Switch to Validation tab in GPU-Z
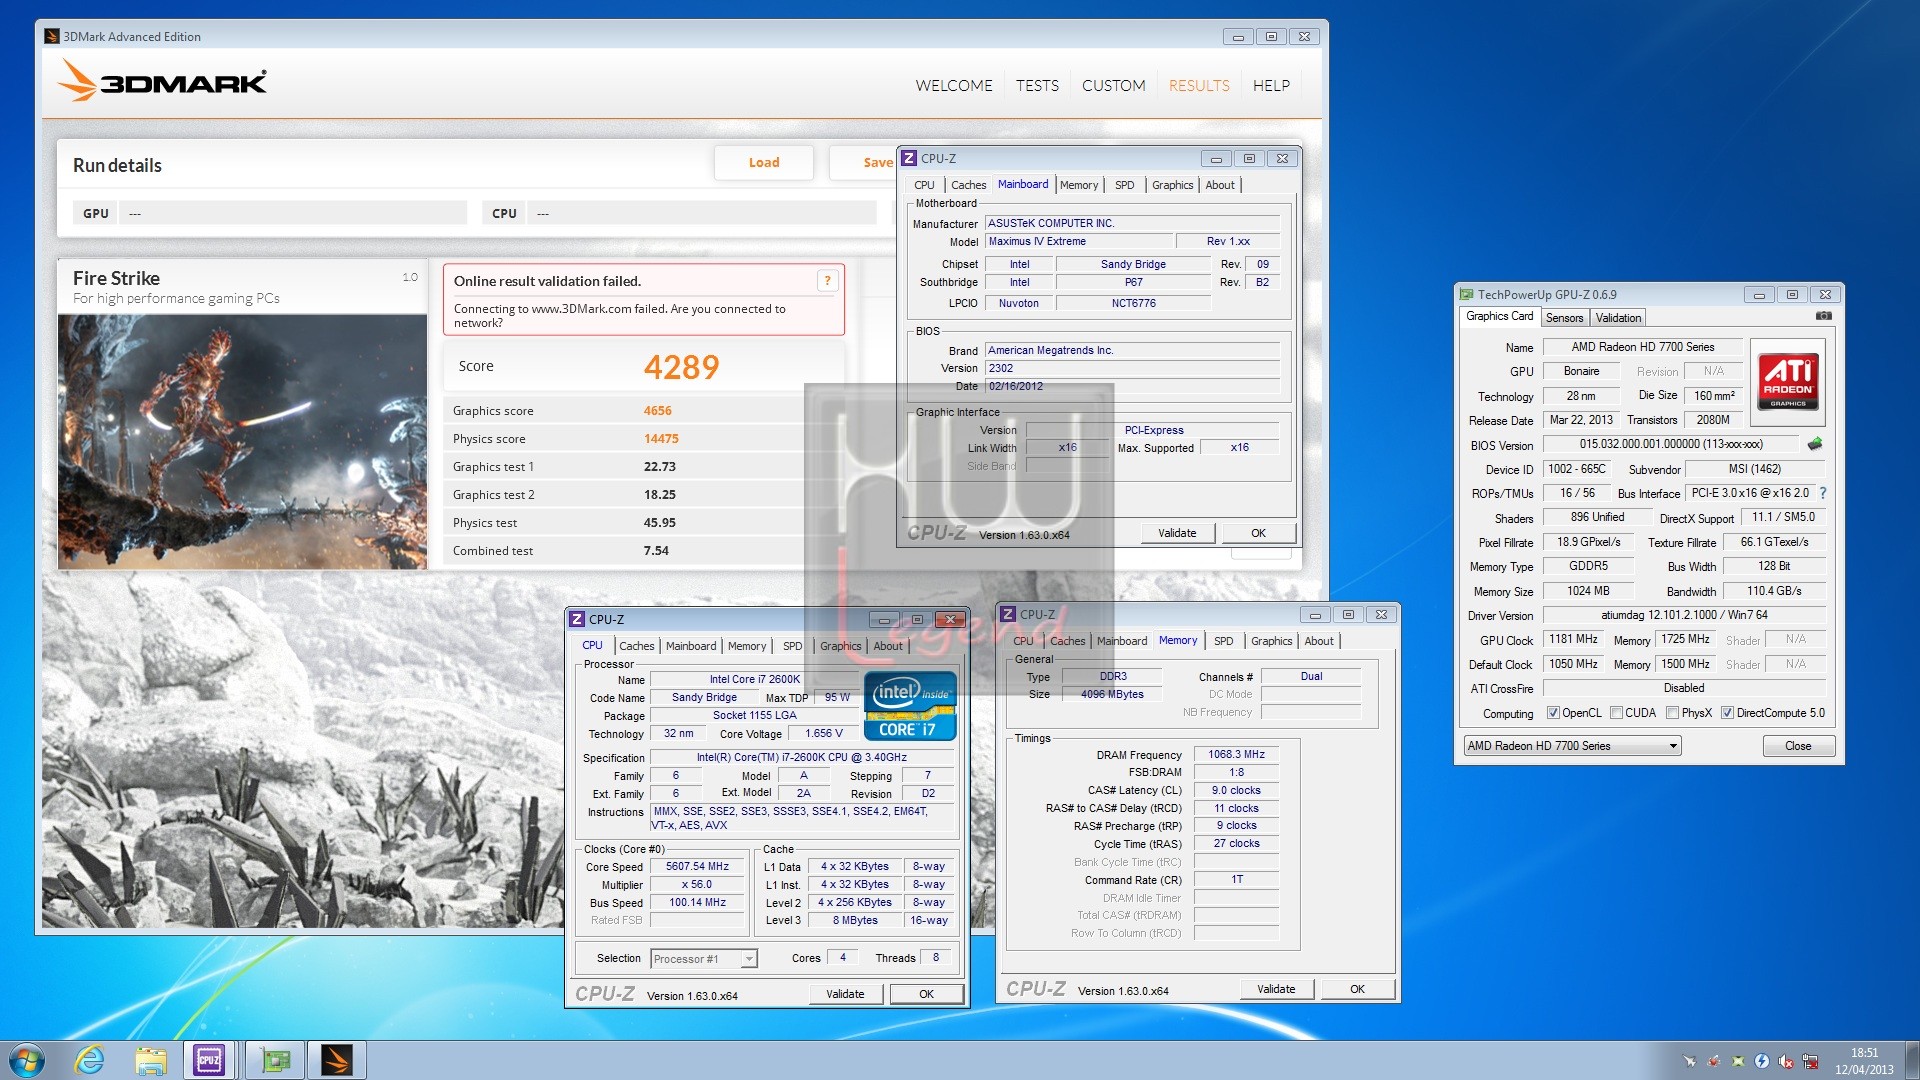The height and width of the screenshot is (1080, 1920). pyautogui.click(x=1618, y=318)
